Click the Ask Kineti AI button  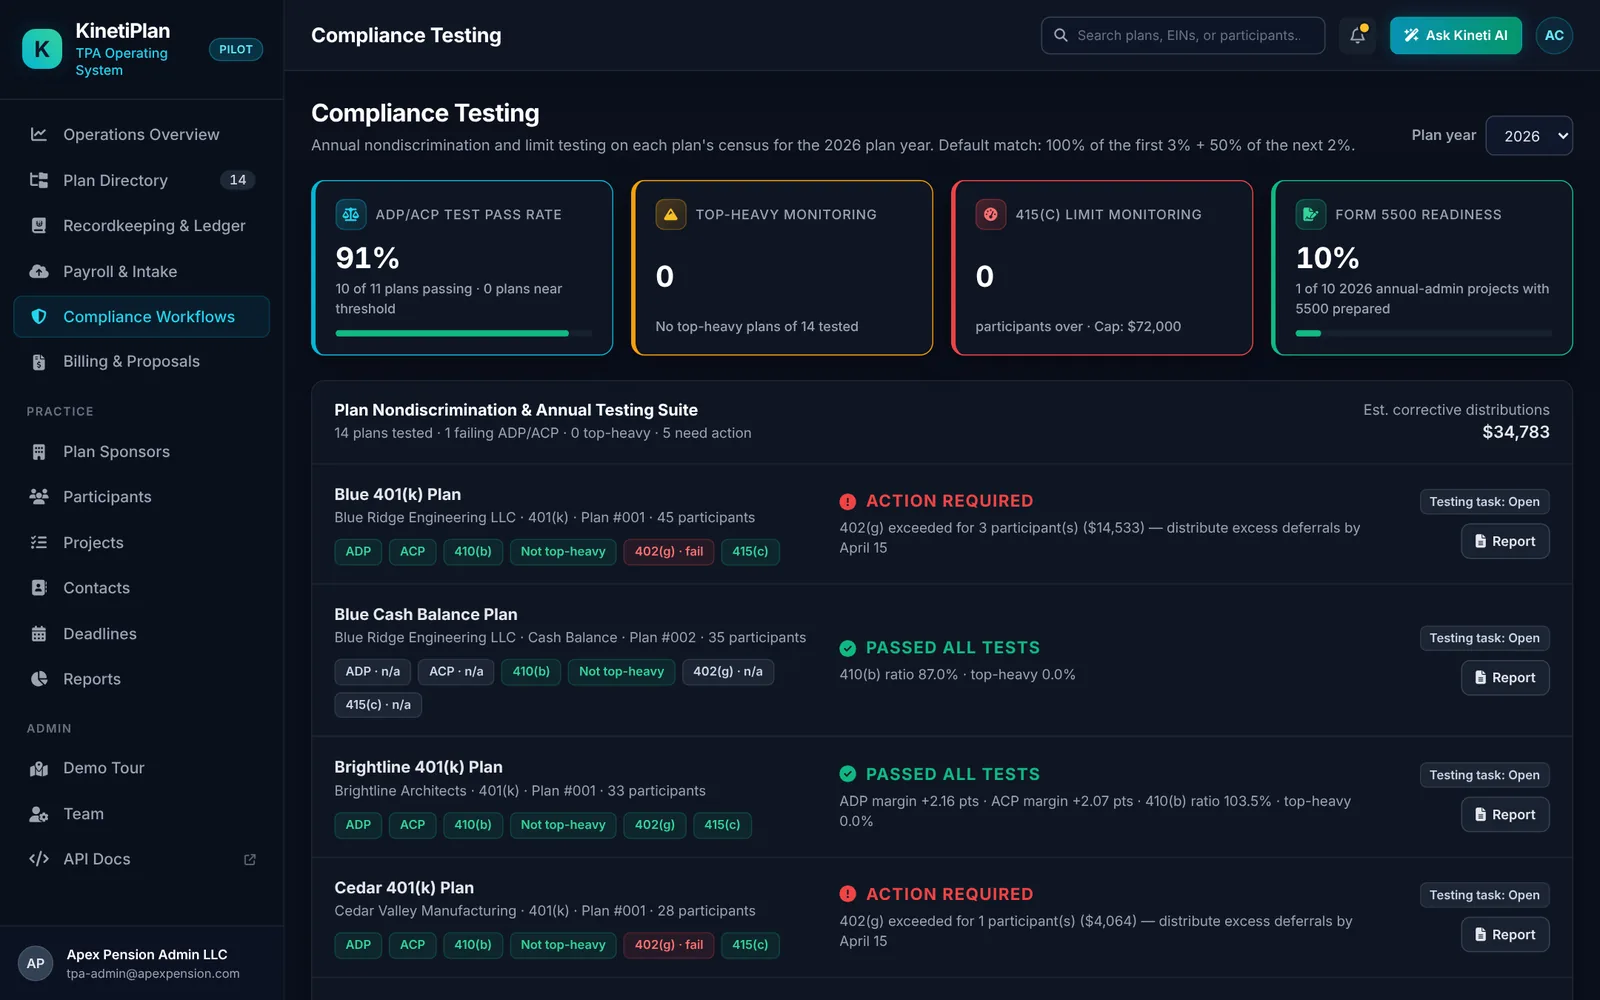pos(1456,35)
